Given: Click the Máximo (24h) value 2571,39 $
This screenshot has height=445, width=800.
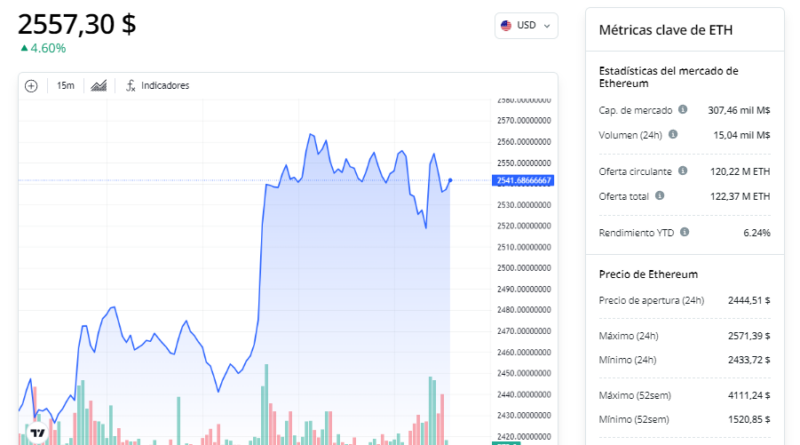Looking at the screenshot, I should [746, 335].
